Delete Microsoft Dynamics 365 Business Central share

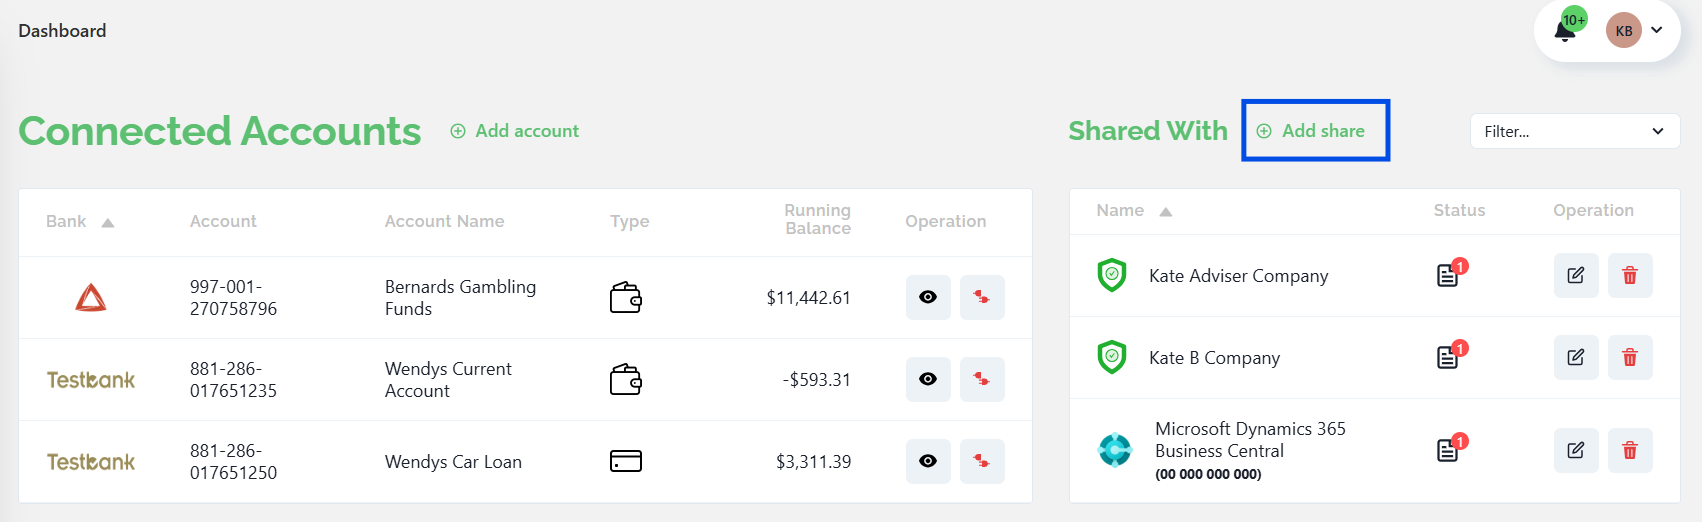pos(1630,451)
